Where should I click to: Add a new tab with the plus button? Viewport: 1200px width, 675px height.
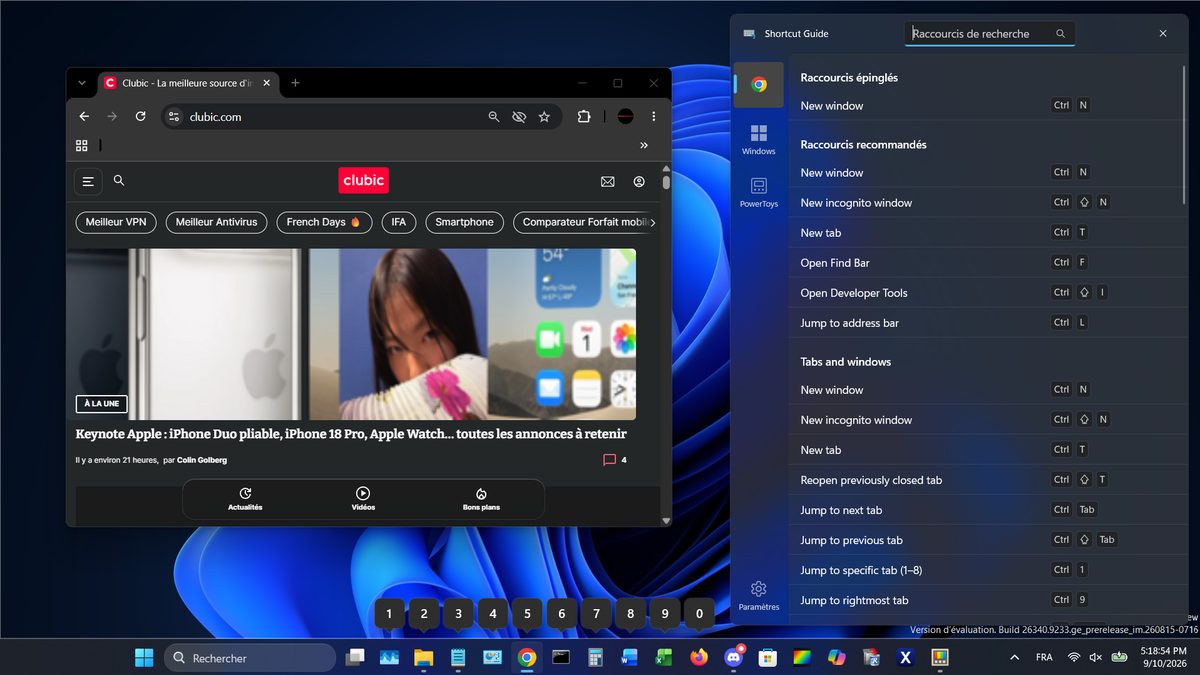pos(295,83)
